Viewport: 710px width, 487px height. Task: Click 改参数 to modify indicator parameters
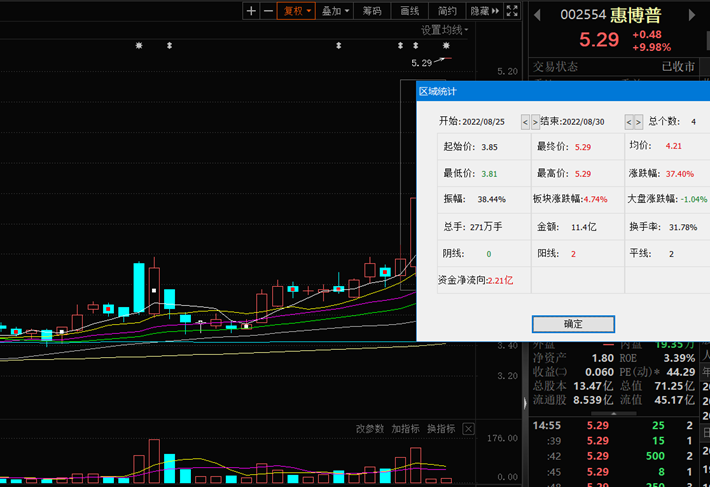369,428
